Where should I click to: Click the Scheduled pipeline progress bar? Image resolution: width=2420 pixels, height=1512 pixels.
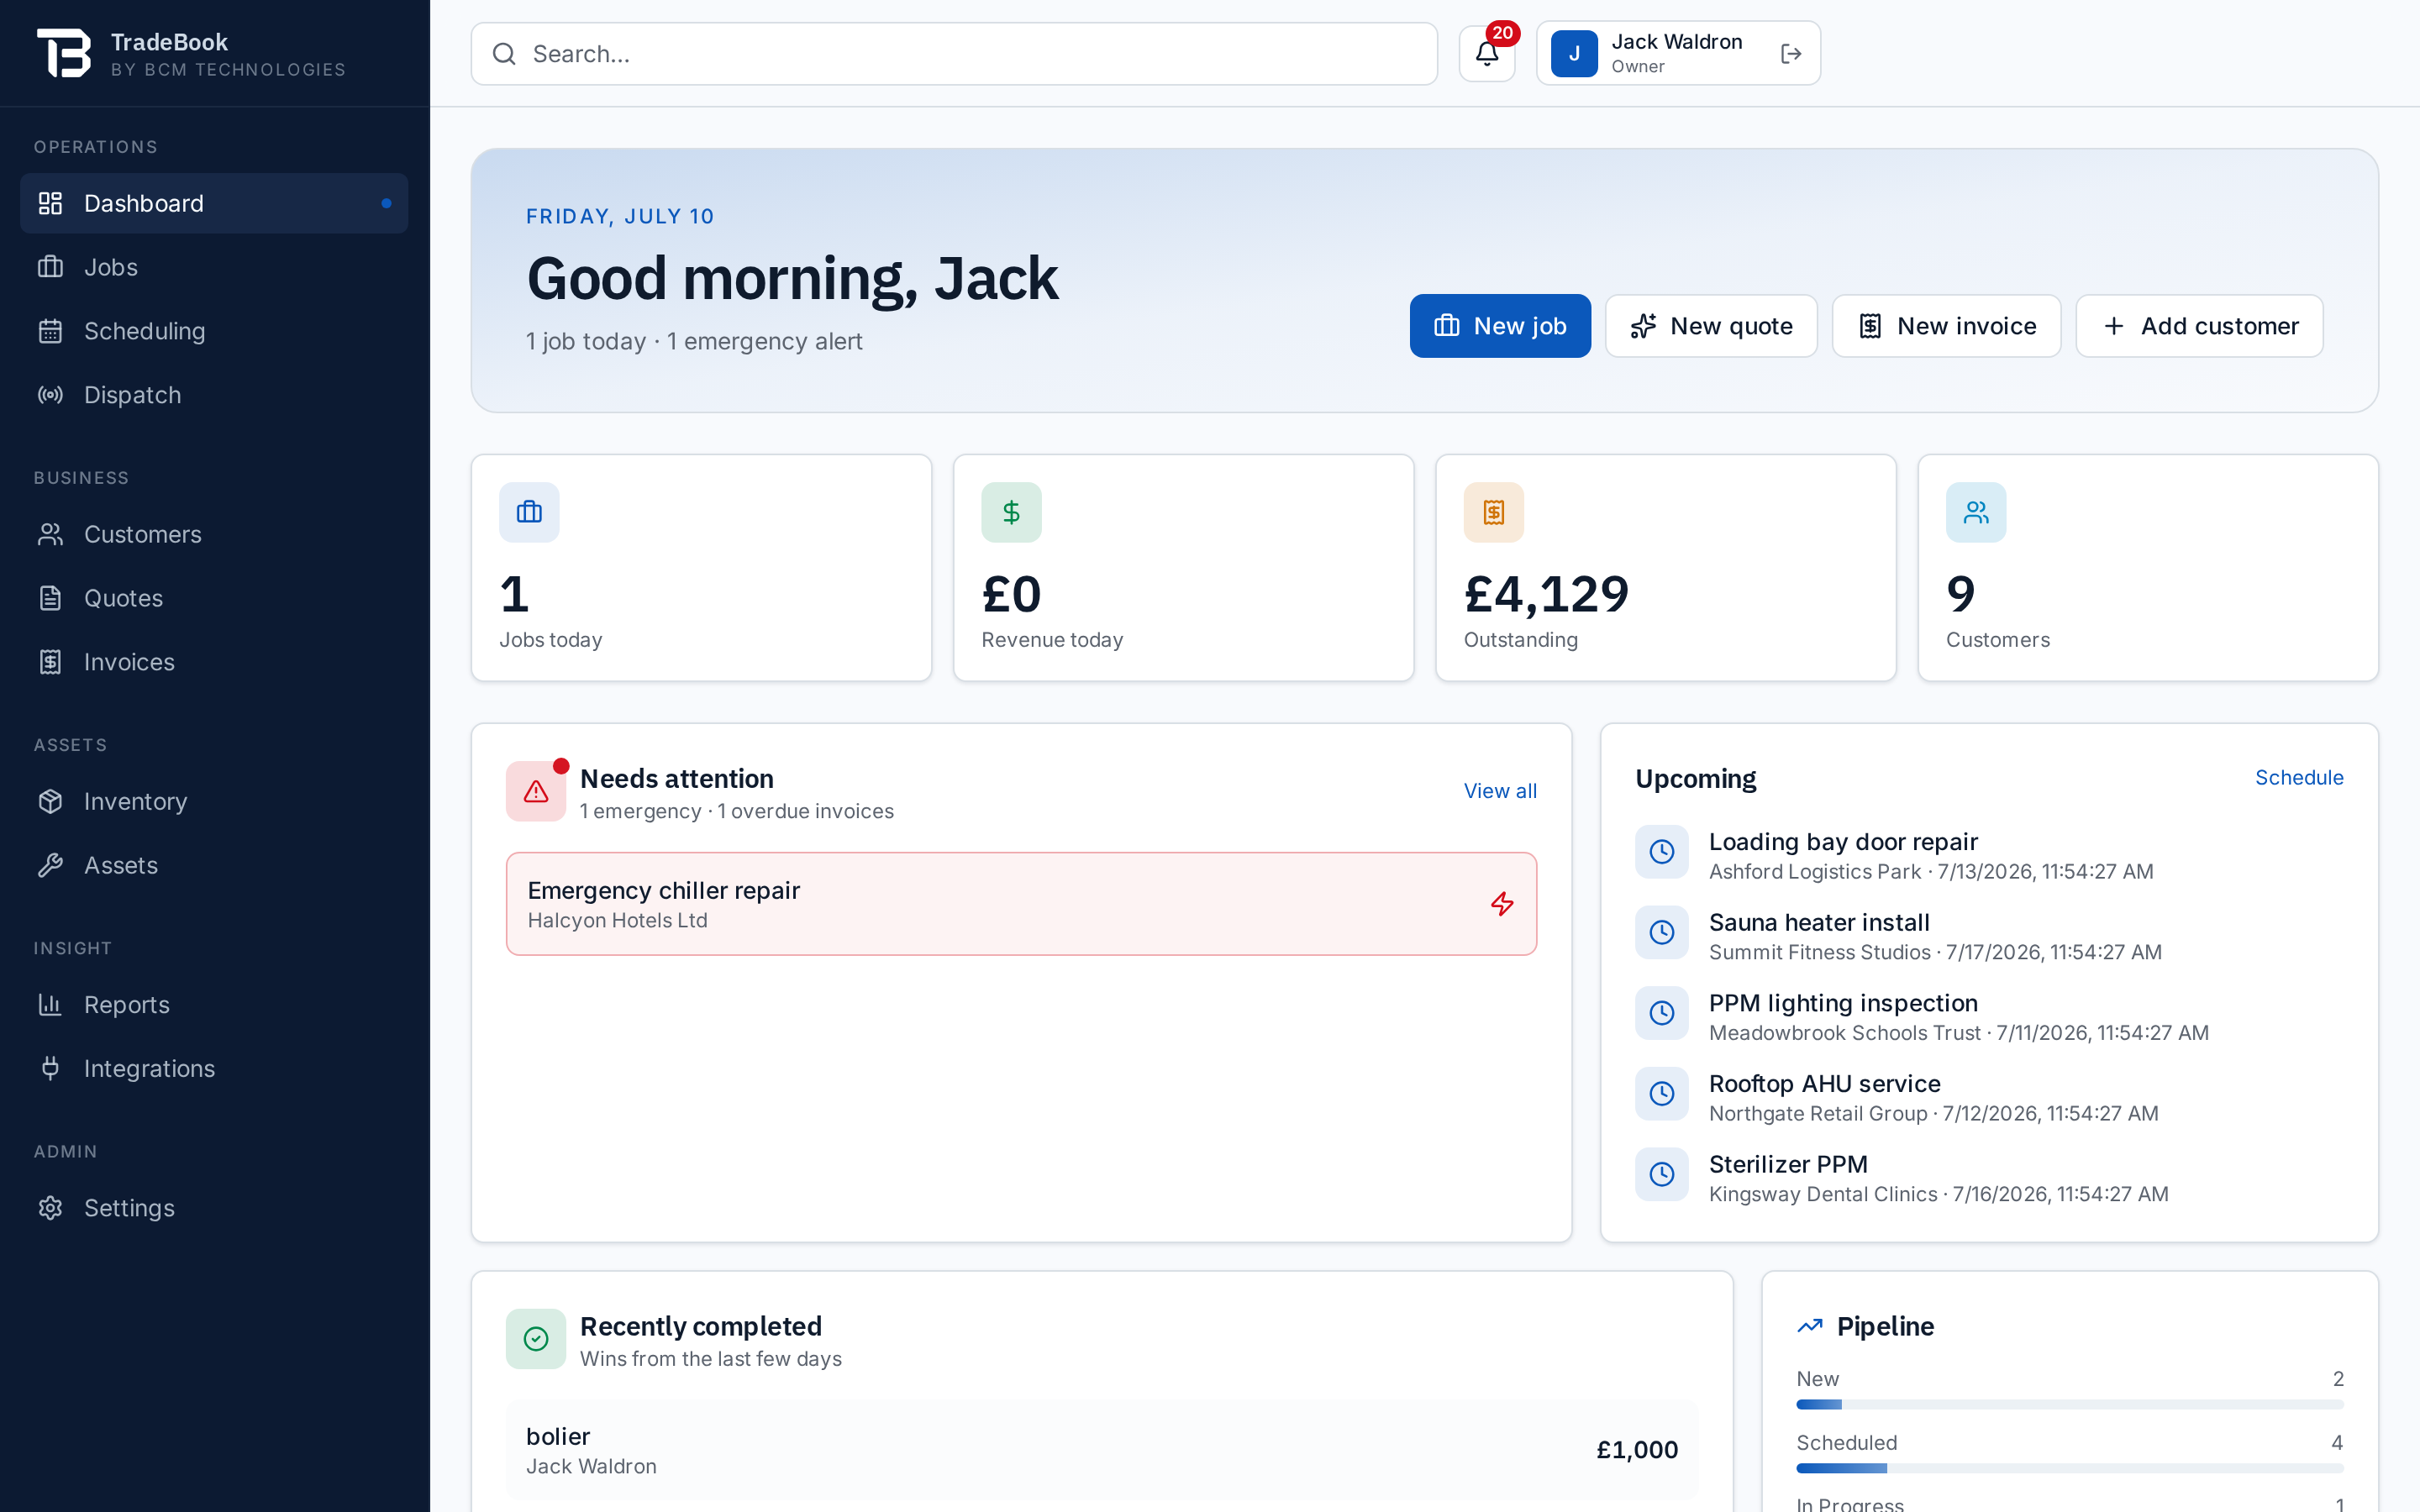[2069, 1468]
